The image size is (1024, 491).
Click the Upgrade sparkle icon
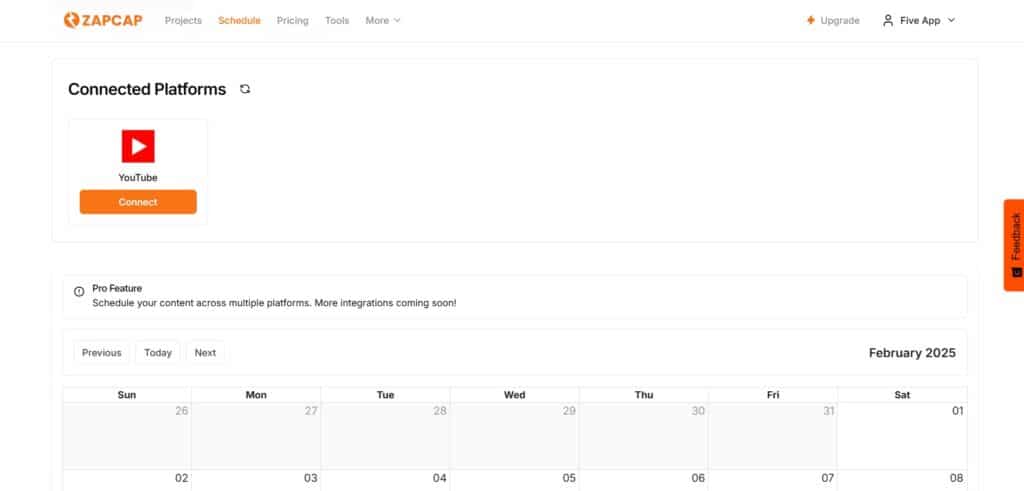[x=810, y=20]
